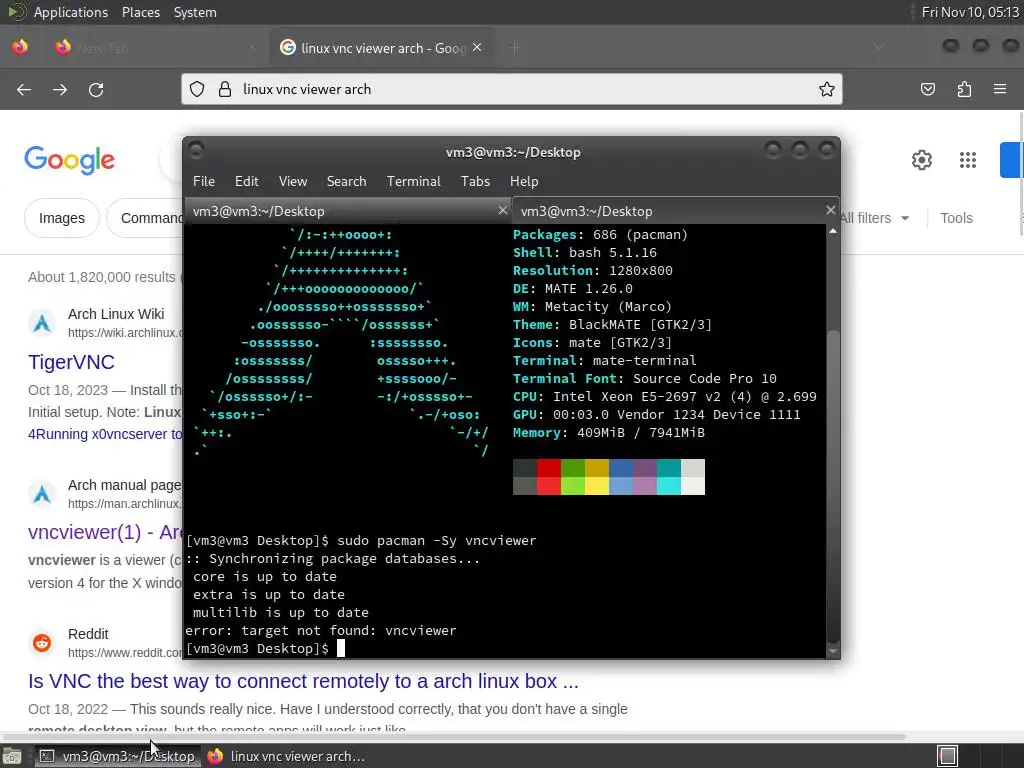Switch to the first terminal tab

click(x=348, y=211)
